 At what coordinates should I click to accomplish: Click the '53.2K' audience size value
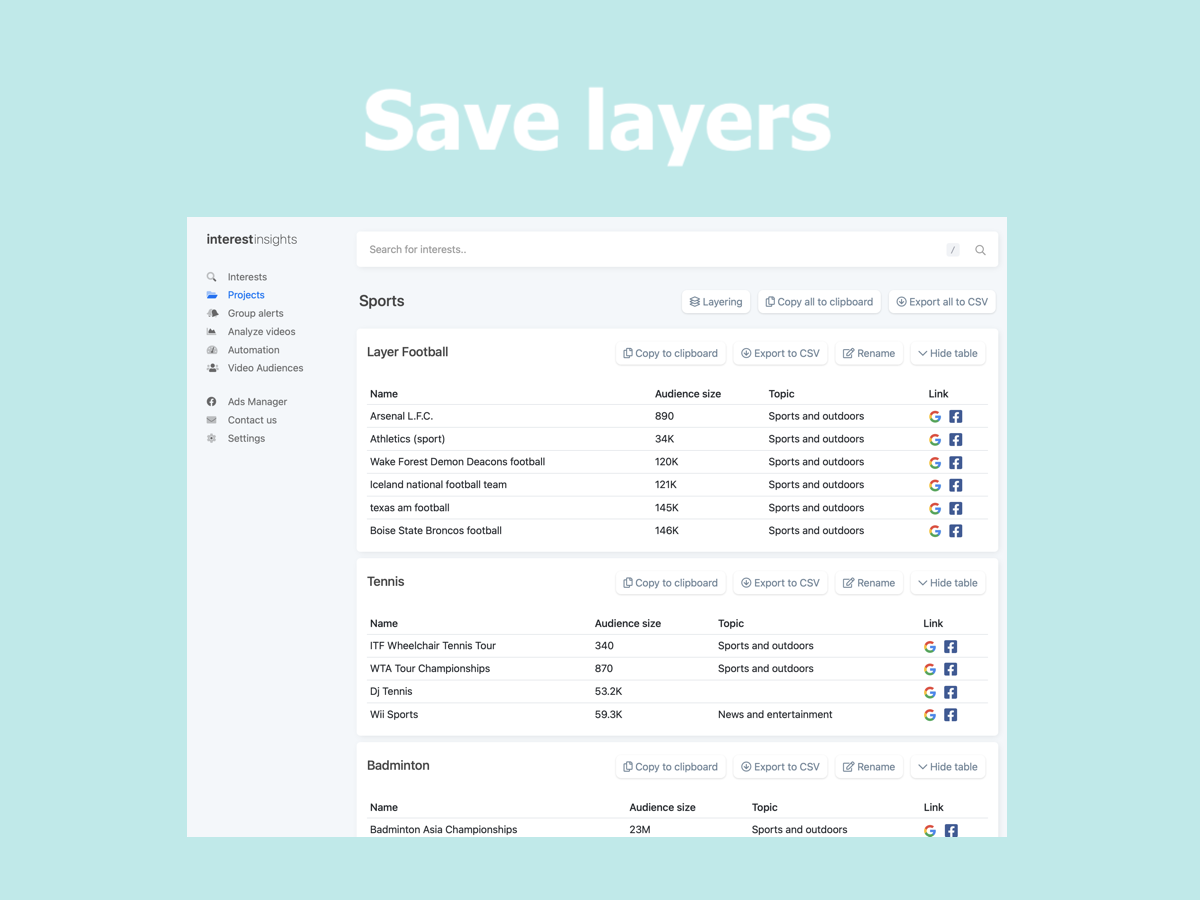tap(609, 691)
